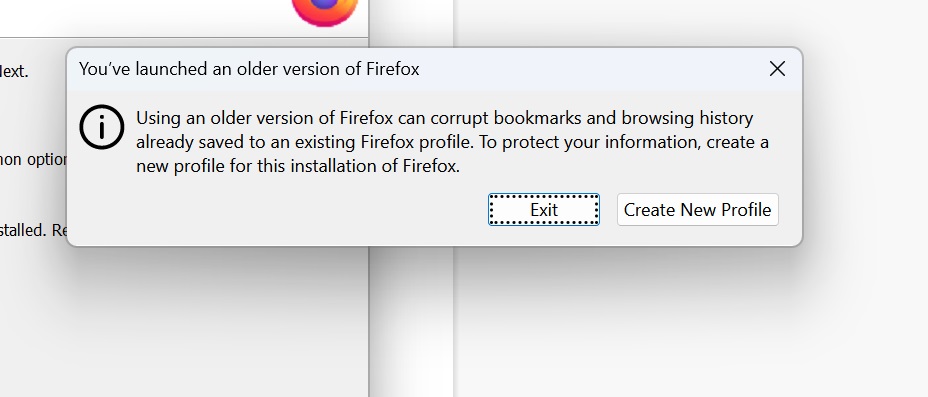This screenshot has width=928, height=397.
Task: Click the word 'Firefox' in the dialog title
Action: tap(392, 69)
